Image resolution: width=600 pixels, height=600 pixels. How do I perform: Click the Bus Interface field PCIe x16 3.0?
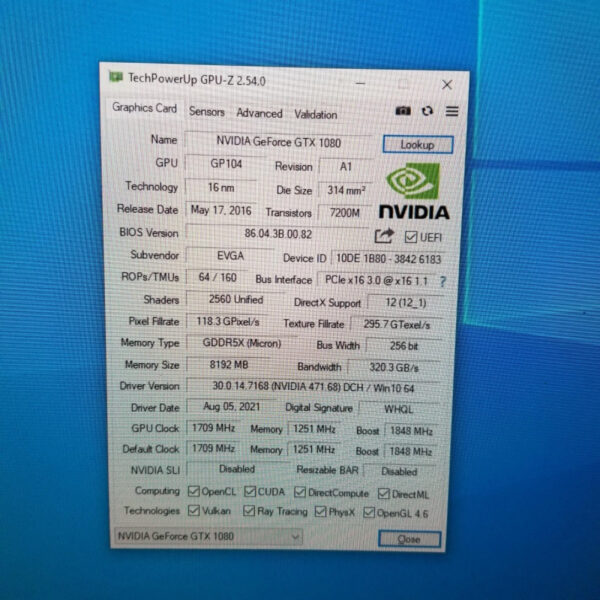coord(376,280)
